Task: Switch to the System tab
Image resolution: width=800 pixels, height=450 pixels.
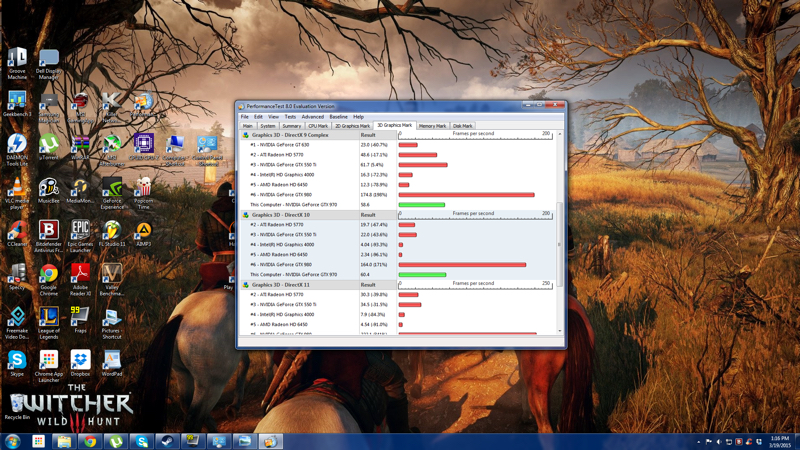Action: 267,126
